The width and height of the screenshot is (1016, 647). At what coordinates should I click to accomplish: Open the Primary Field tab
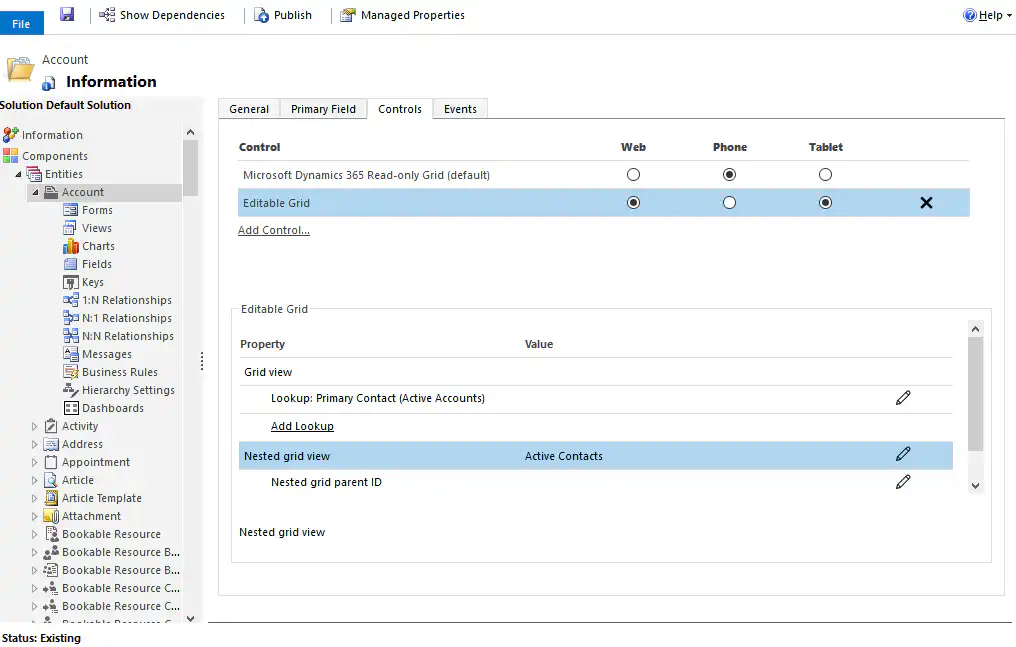point(322,108)
